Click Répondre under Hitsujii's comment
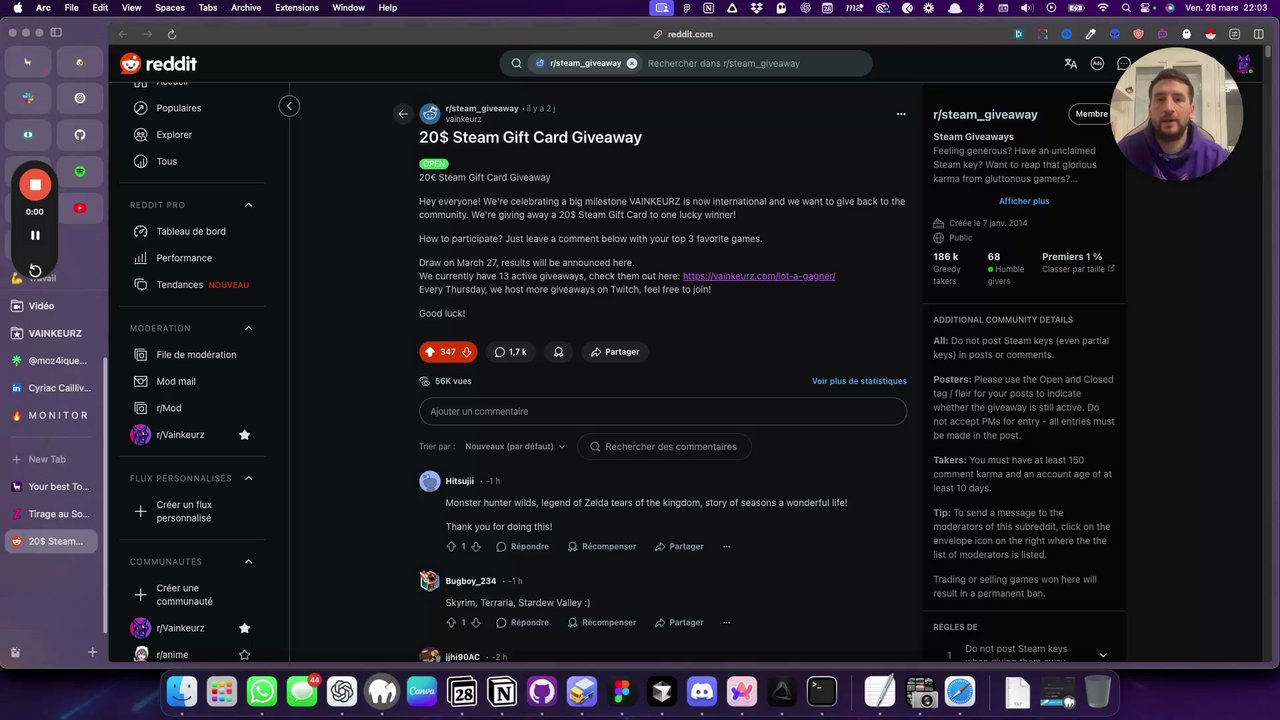 click(x=522, y=547)
